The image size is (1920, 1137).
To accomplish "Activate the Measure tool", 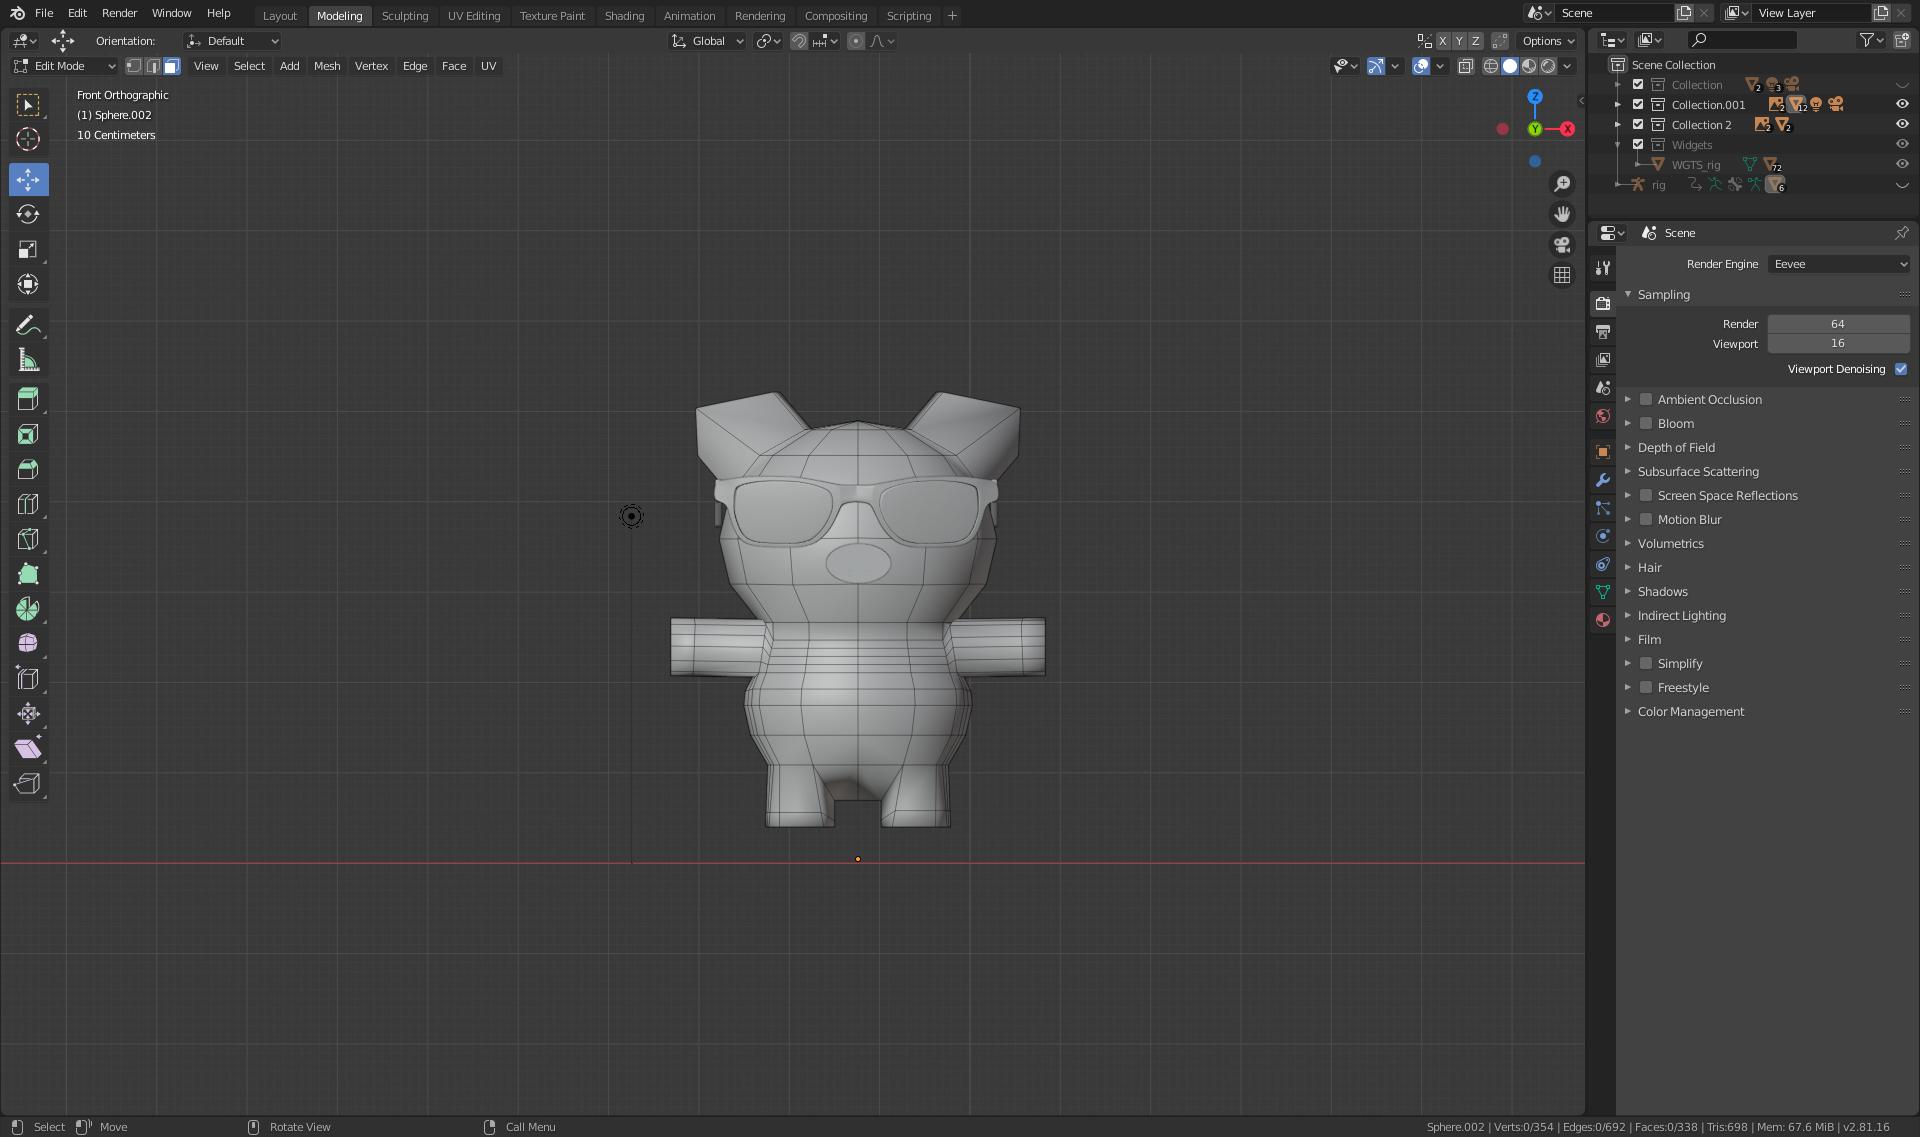I will 28,359.
